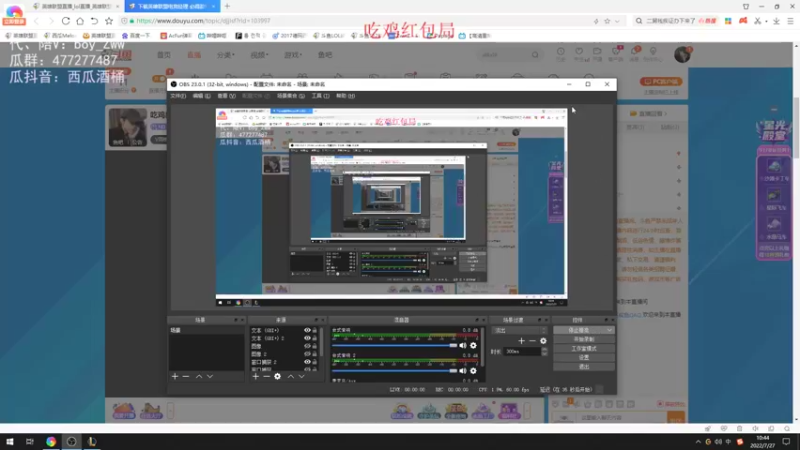The height and width of the screenshot is (450, 800).
Task: Mute the 台式音响 2 audio channel
Action: click(x=463, y=370)
